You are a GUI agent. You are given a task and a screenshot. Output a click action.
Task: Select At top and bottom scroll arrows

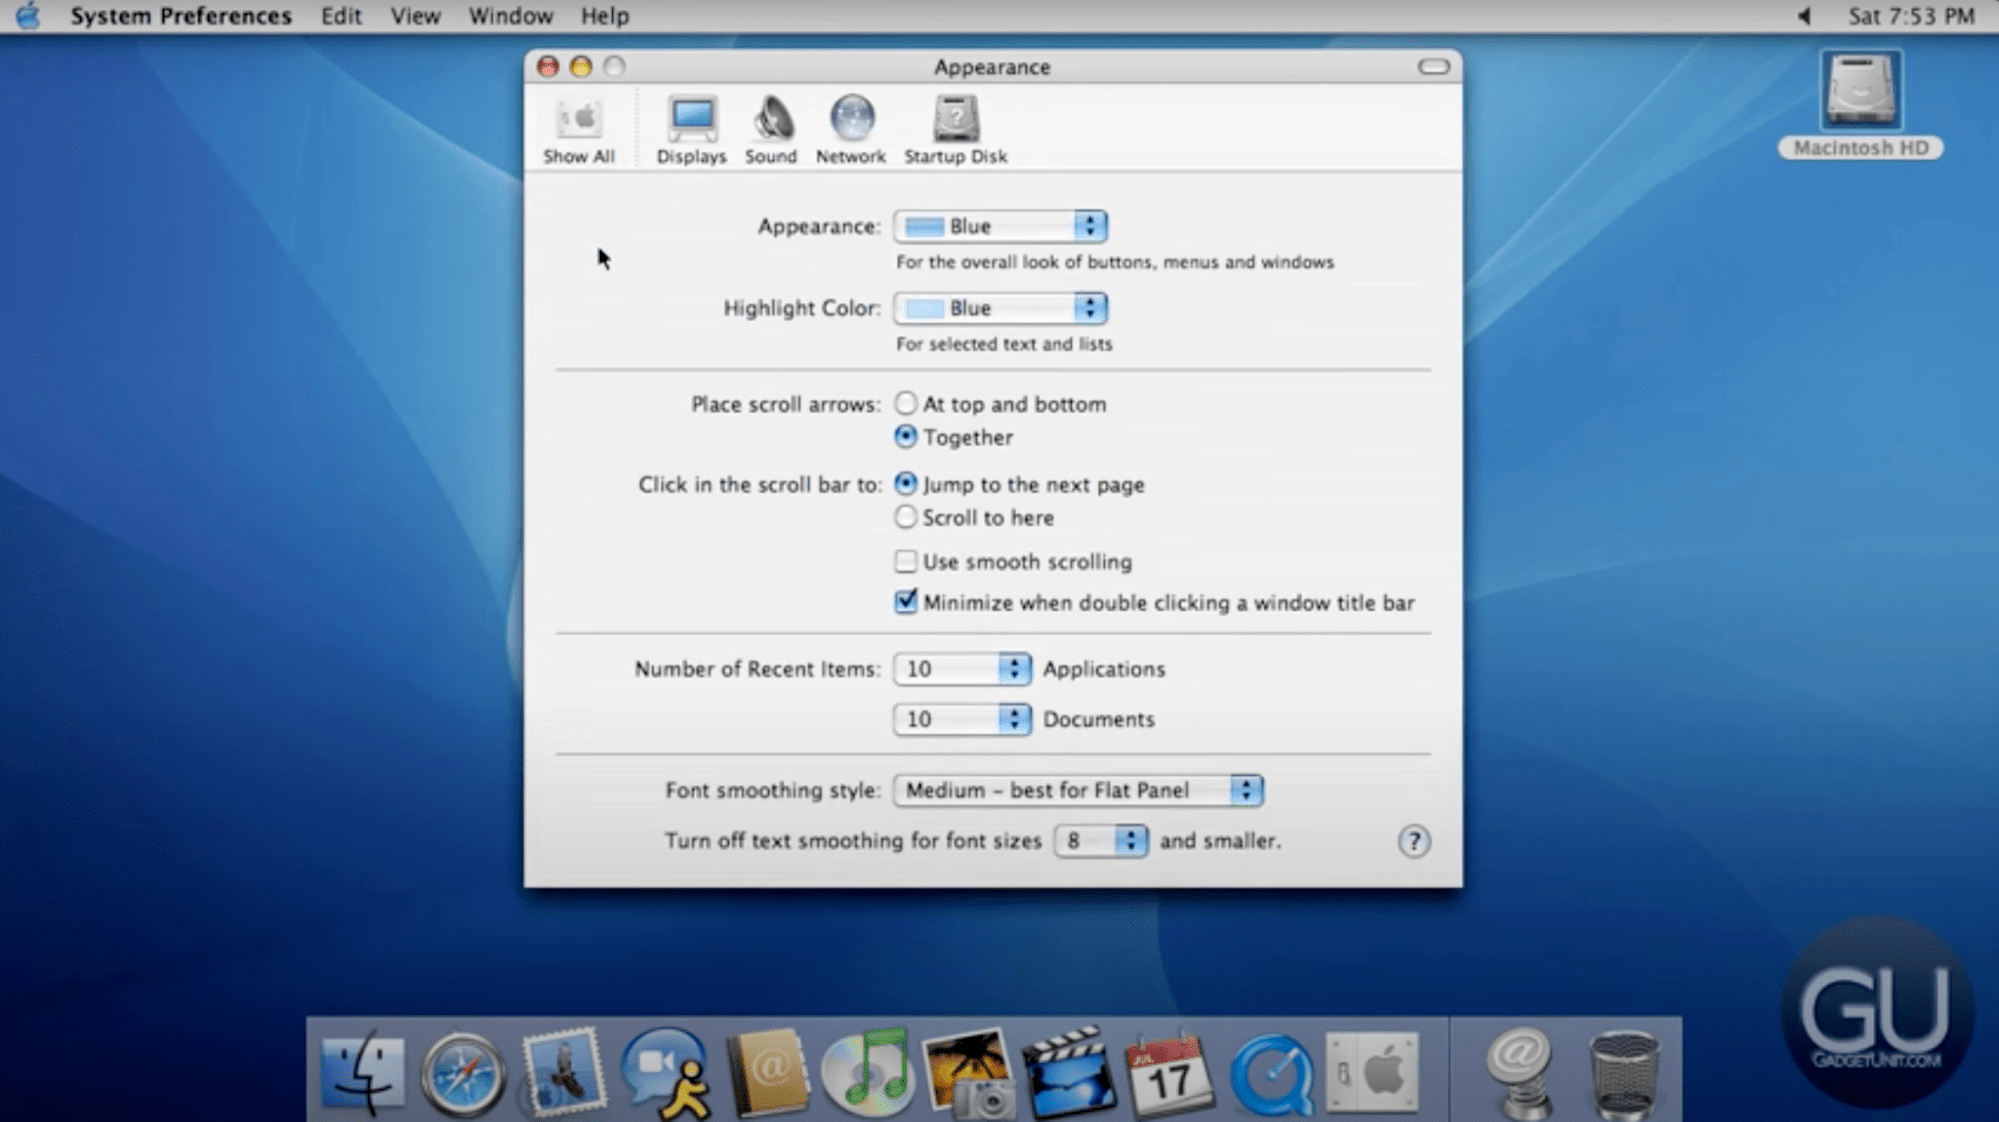tap(905, 404)
